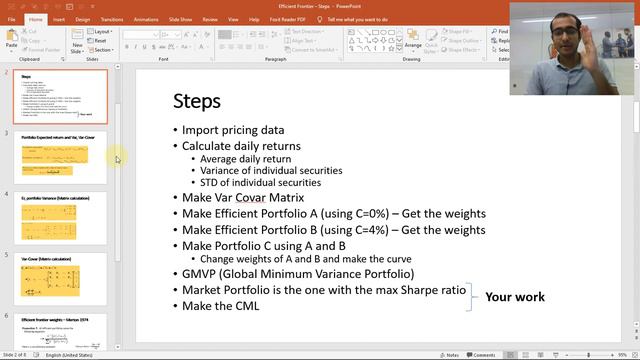Image resolution: width=640 pixels, height=360 pixels.
Task: Click Increase List Level icon
Action: click(x=262, y=35)
